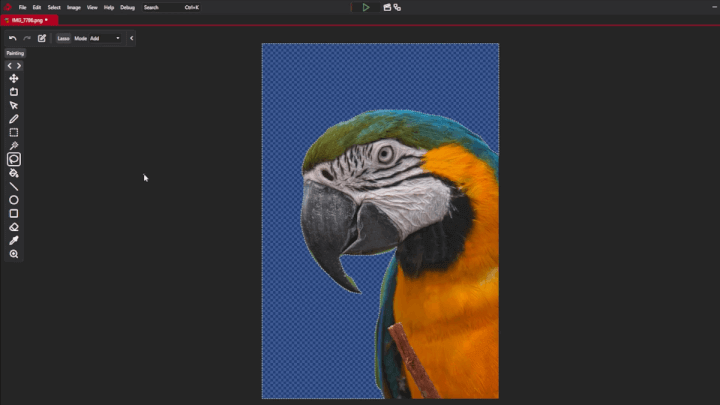Select the Move tool

tap(14, 79)
